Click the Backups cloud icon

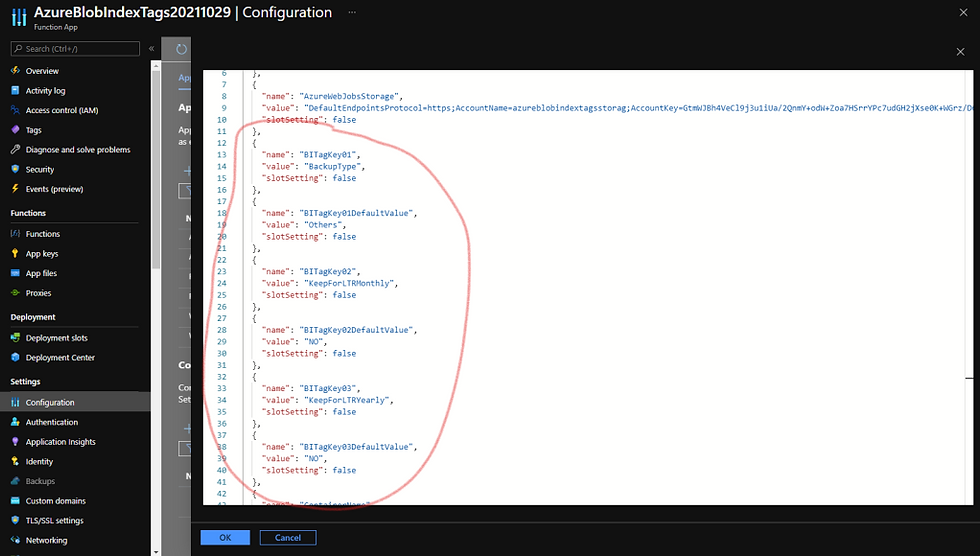click(15, 481)
